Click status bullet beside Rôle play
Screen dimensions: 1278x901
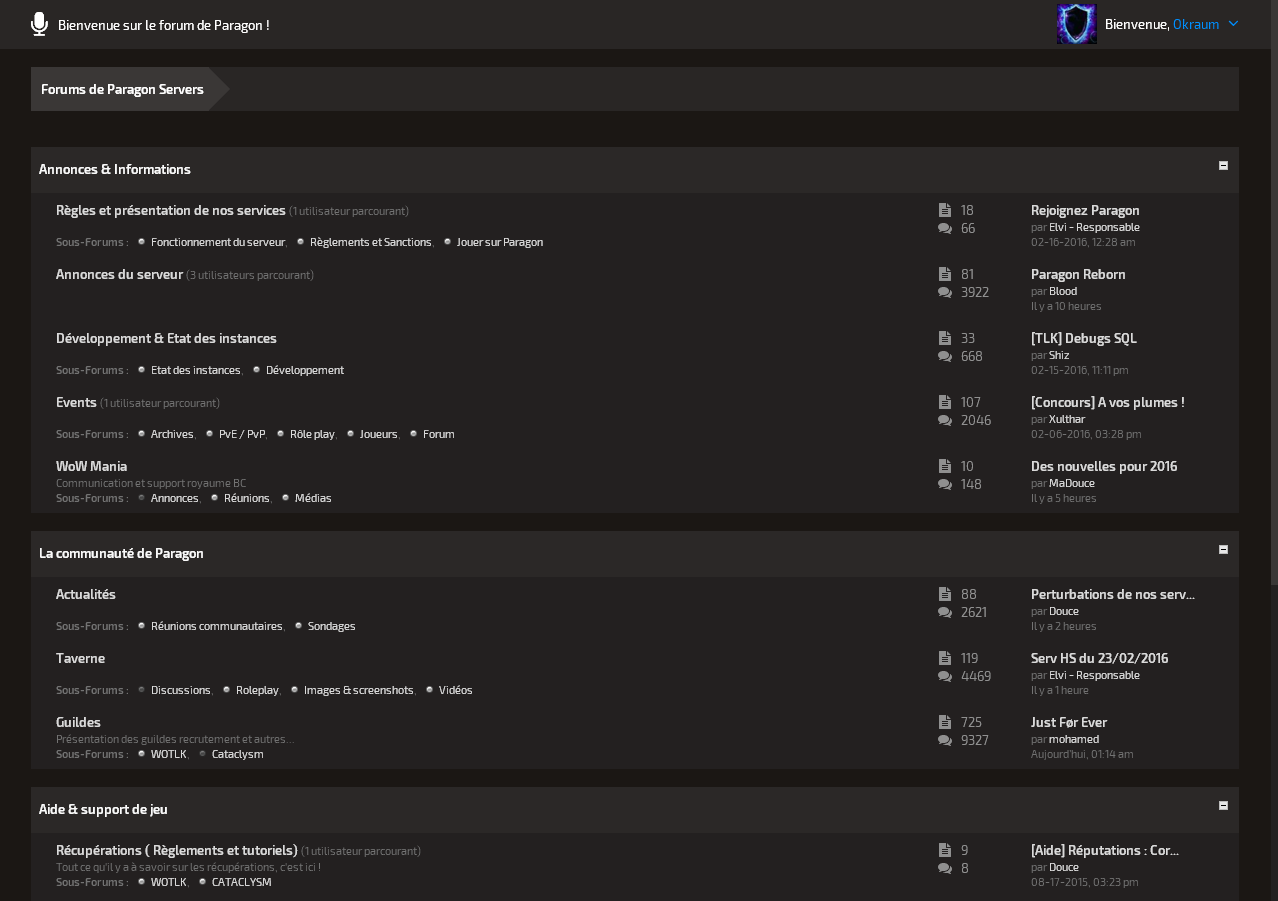[281, 434]
